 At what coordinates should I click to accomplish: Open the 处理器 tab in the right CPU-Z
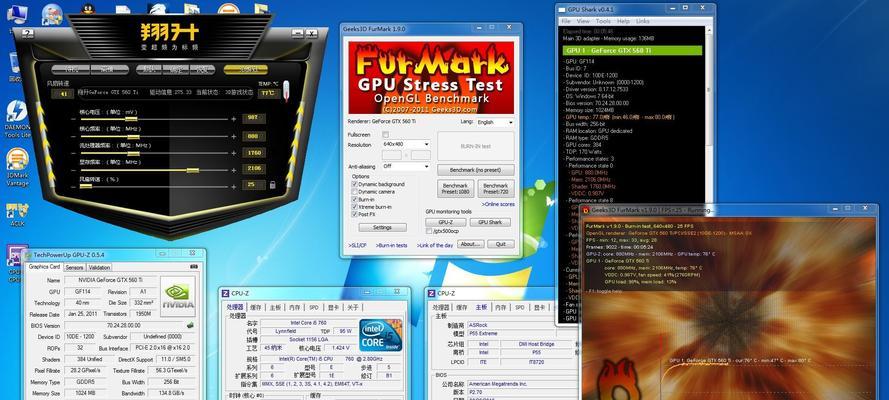(442, 307)
